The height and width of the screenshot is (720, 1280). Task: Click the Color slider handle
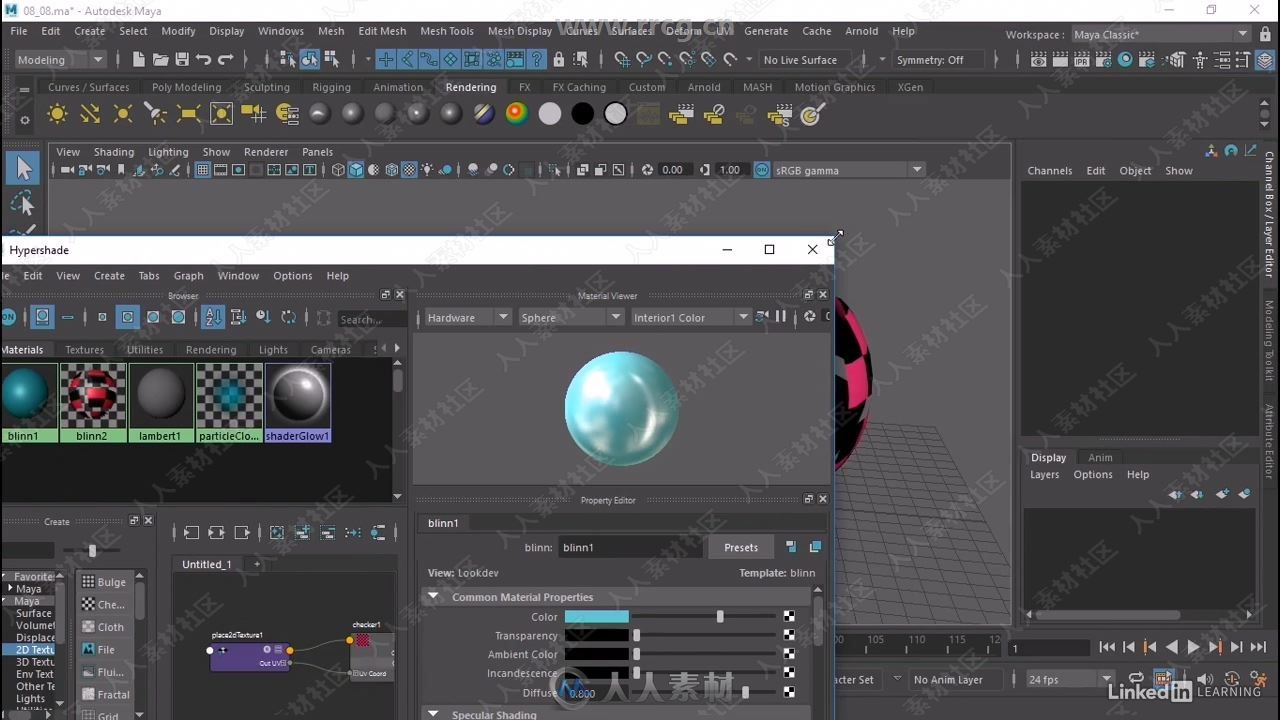[x=720, y=617]
